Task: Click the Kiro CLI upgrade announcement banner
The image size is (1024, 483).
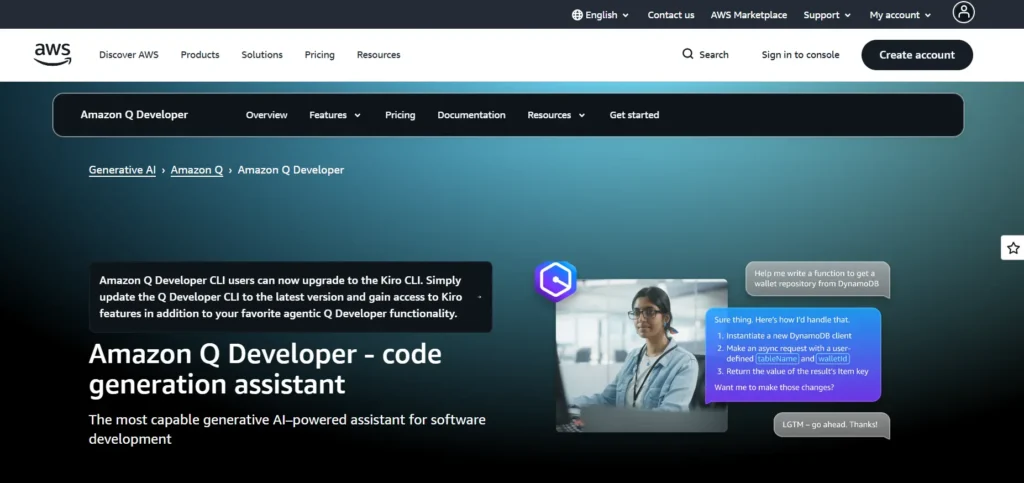Action: tap(291, 297)
